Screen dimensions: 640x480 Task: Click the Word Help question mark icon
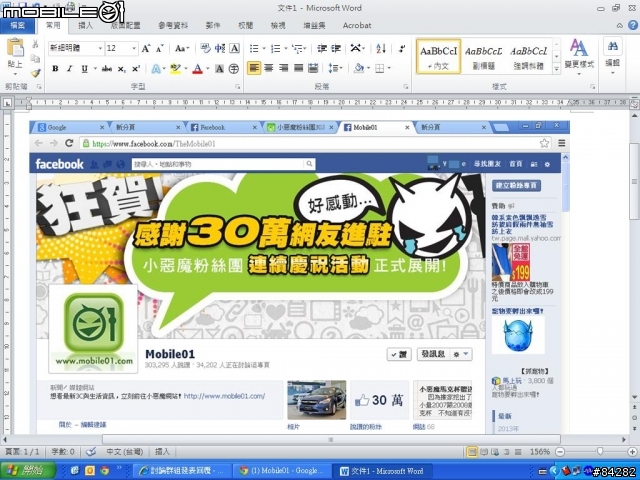tap(633, 25)
